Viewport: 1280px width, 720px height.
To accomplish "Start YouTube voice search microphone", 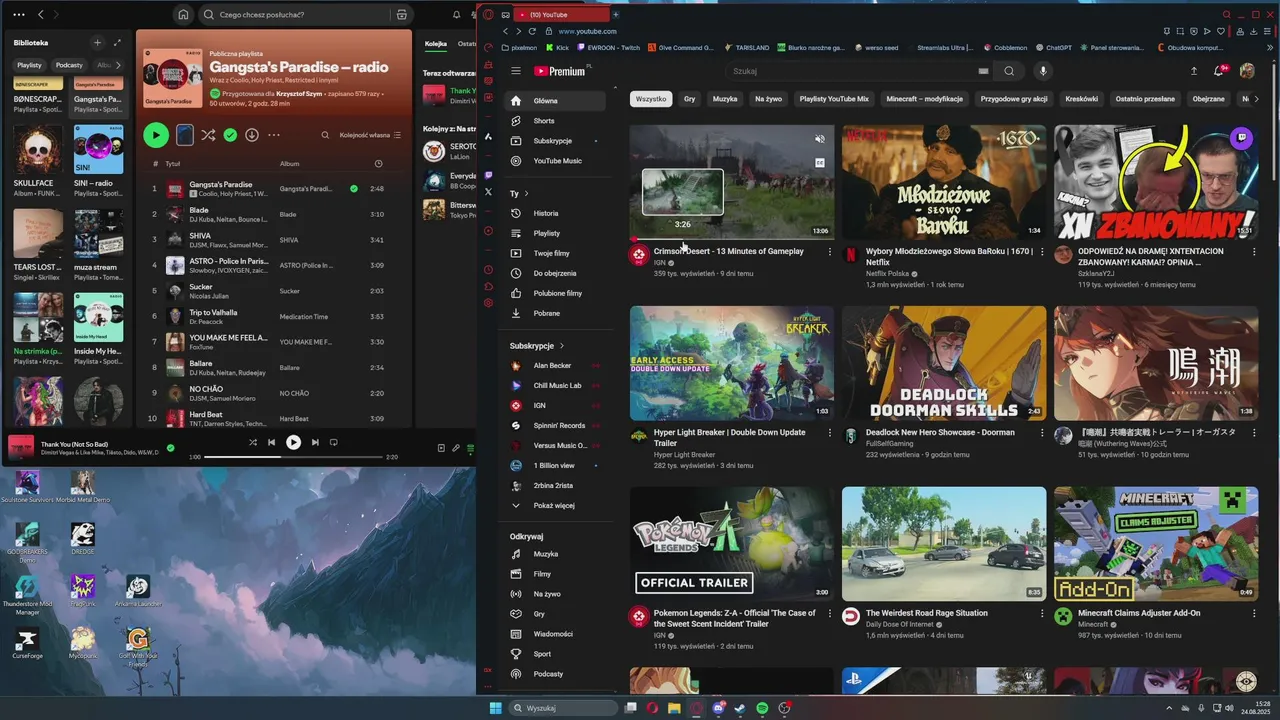I will click(x=1043, y=71).
